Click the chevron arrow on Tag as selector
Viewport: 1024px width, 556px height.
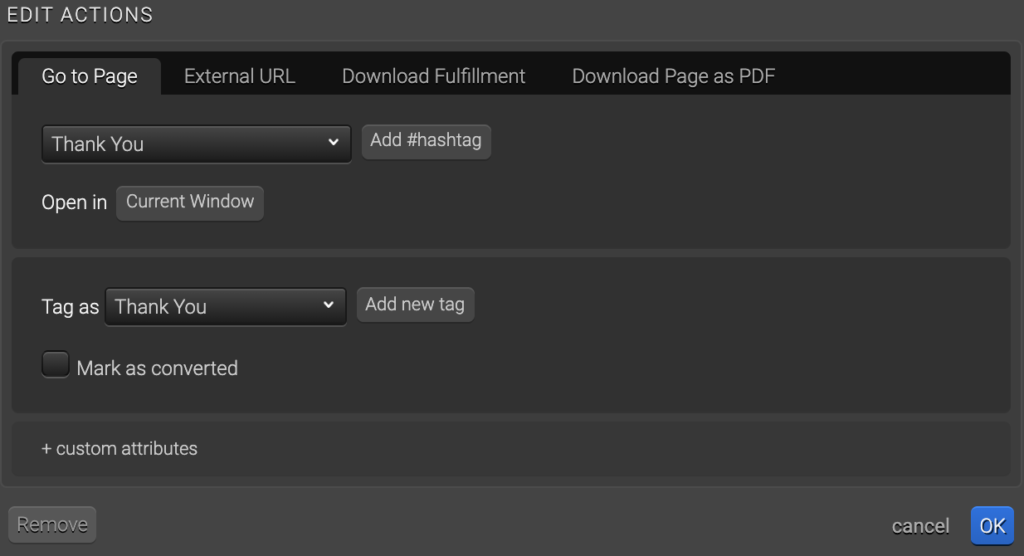[x=329, y=306]
